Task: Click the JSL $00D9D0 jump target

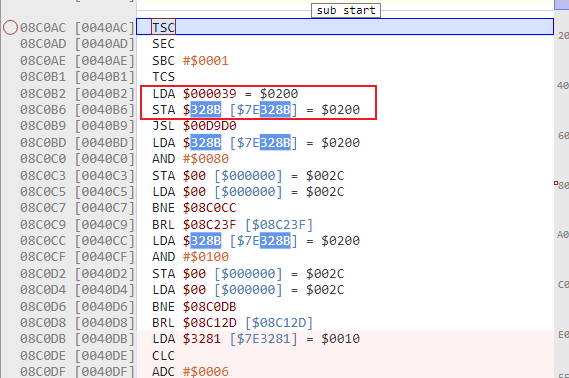Action: click(x=209, y=126)
